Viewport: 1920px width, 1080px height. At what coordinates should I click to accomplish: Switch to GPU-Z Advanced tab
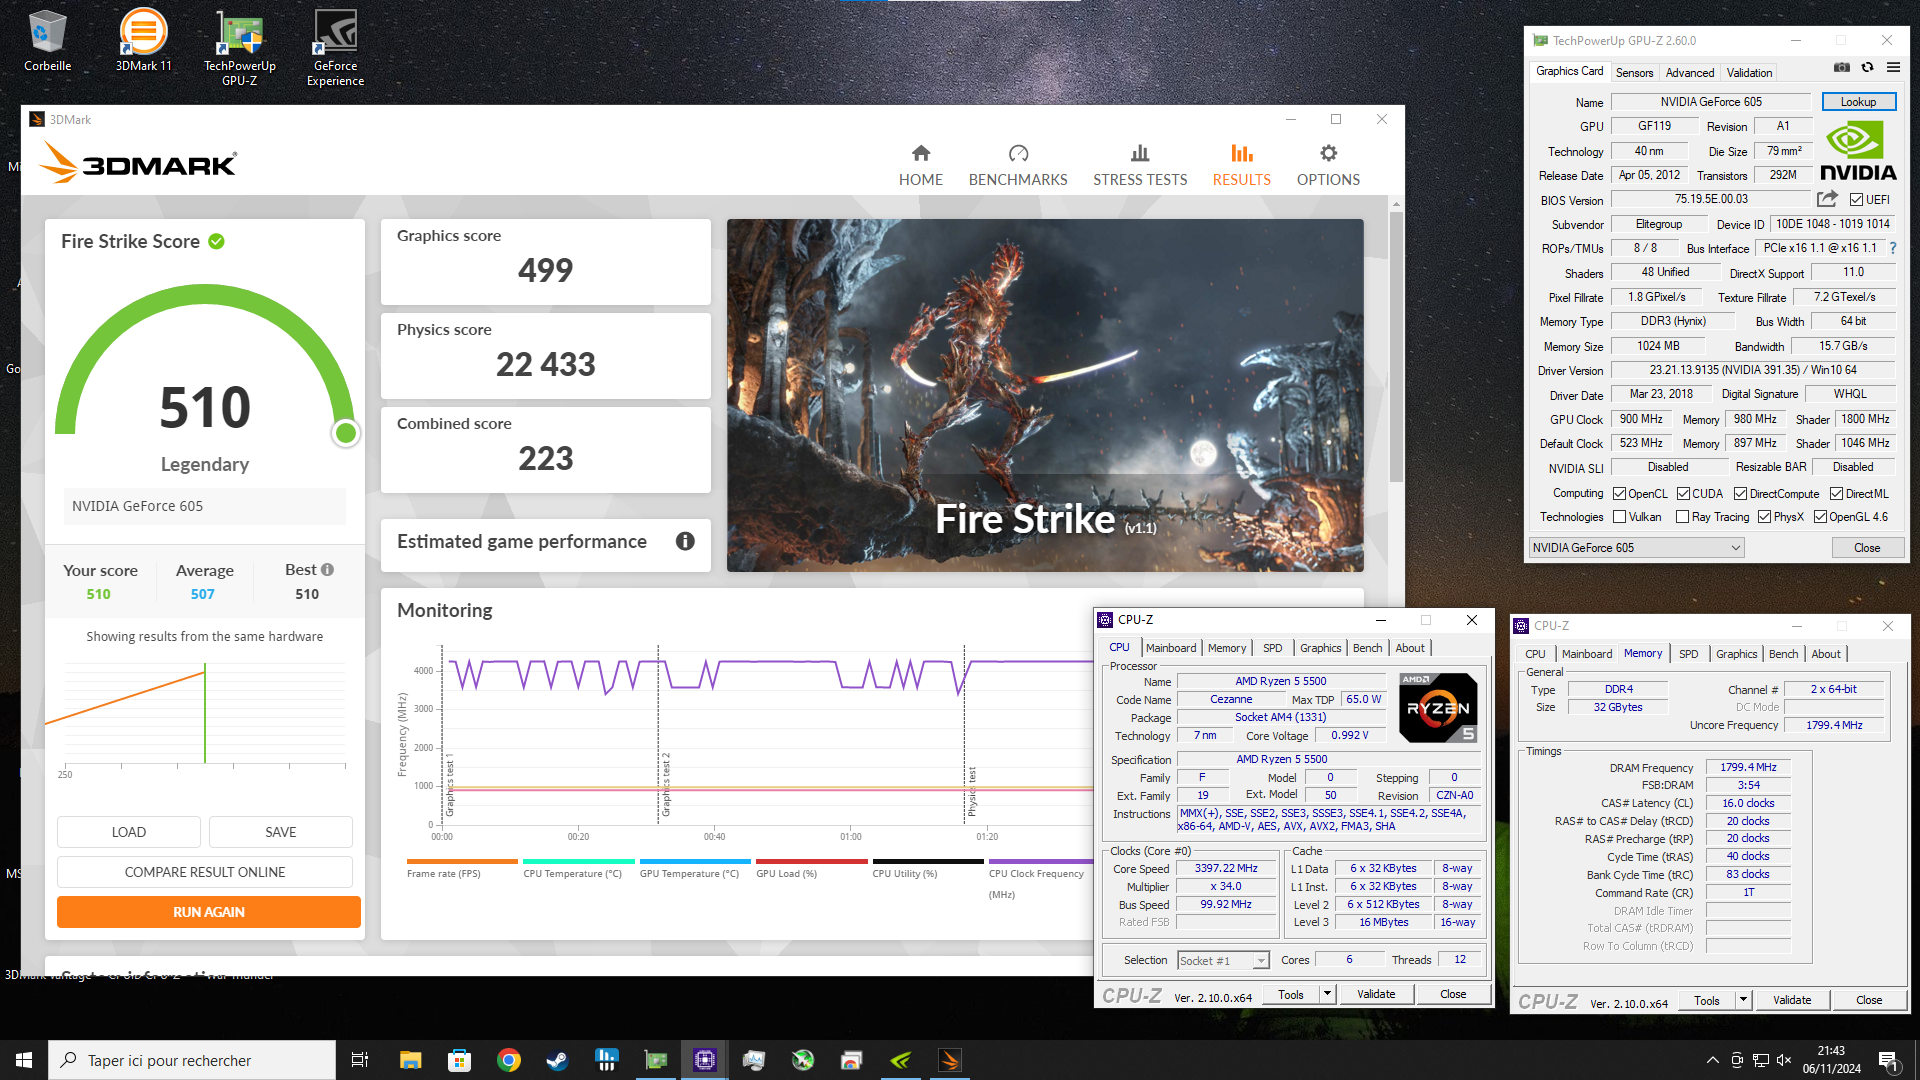click(x=1690, y=73)
